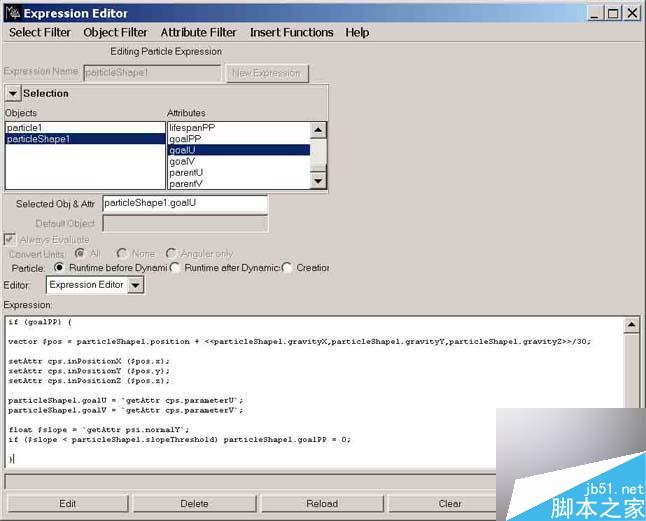Image resolution: width=646 pixels, height=521 pixels.
Task: Select Convert Units All radio button
Action: (x=80, y=253)
